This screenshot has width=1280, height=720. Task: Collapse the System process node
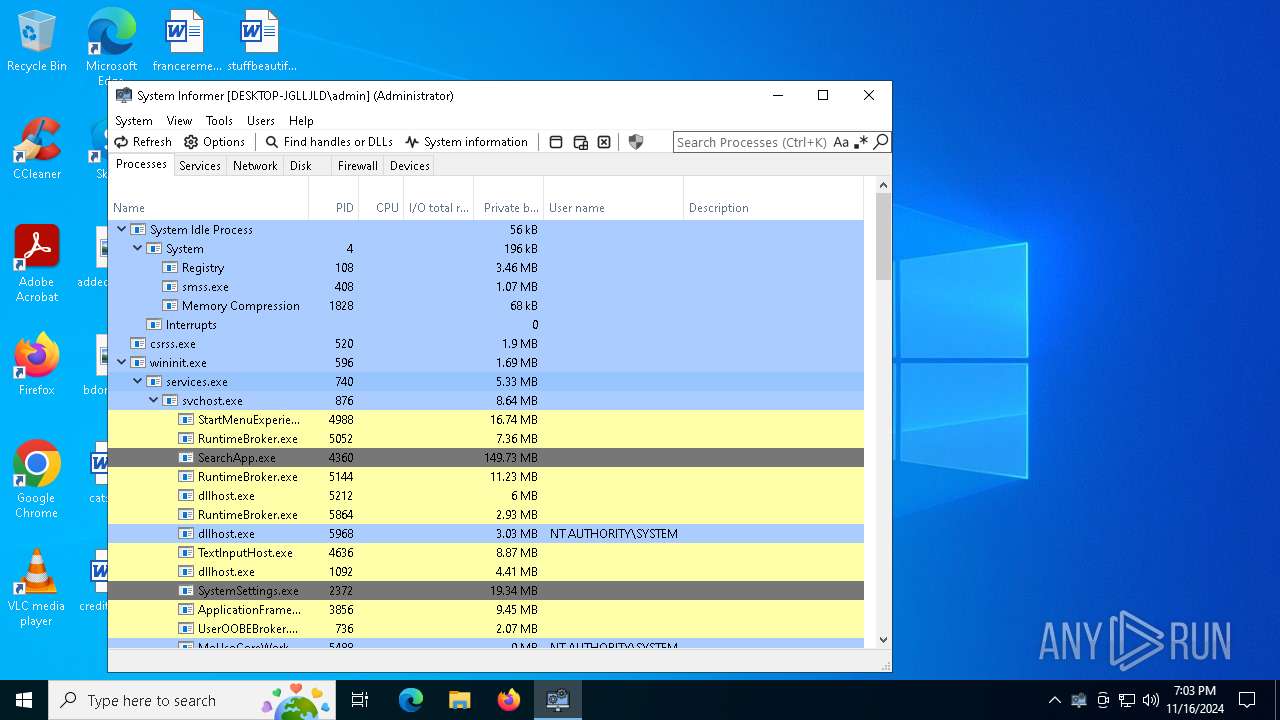tap(138, 248)
